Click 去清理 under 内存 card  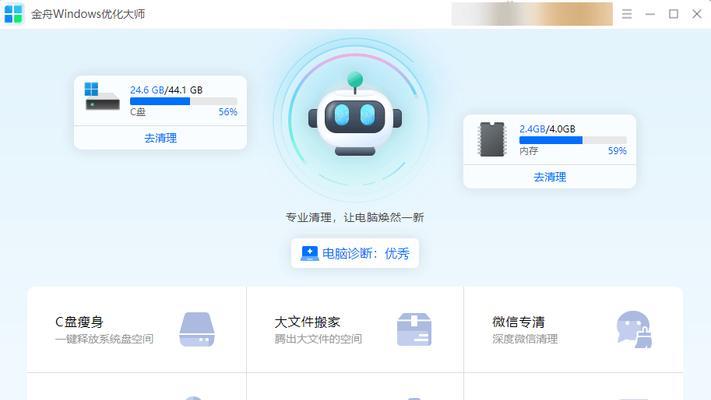click(x=550, y=177)
